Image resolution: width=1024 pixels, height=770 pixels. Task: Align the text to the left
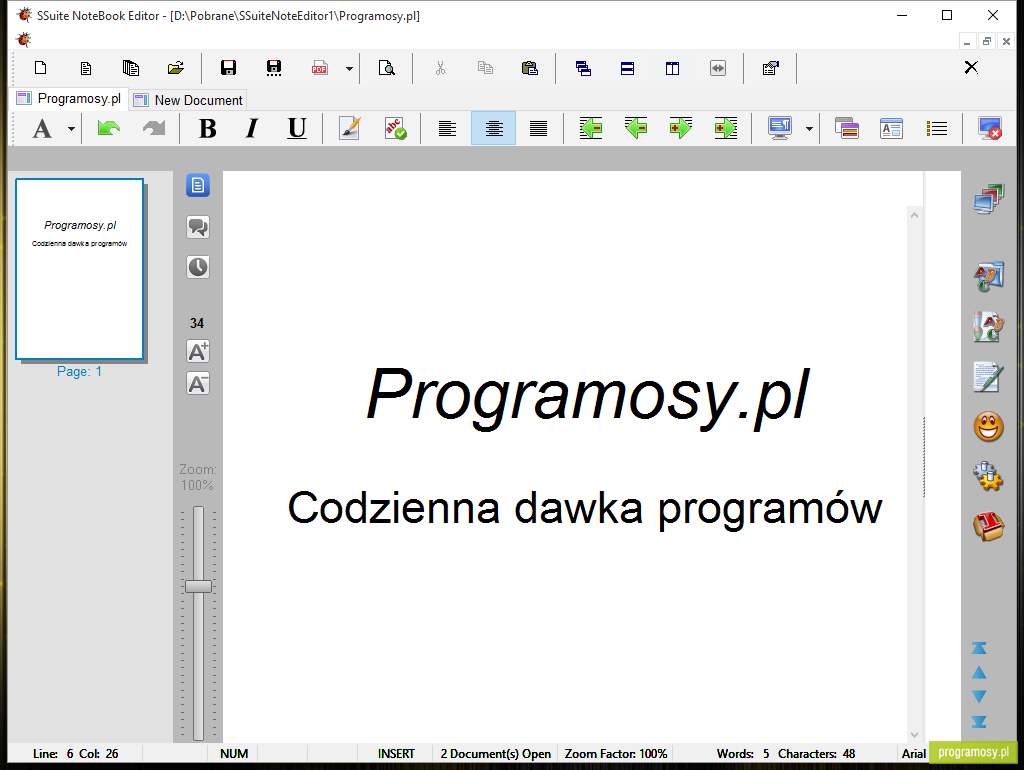447,128
